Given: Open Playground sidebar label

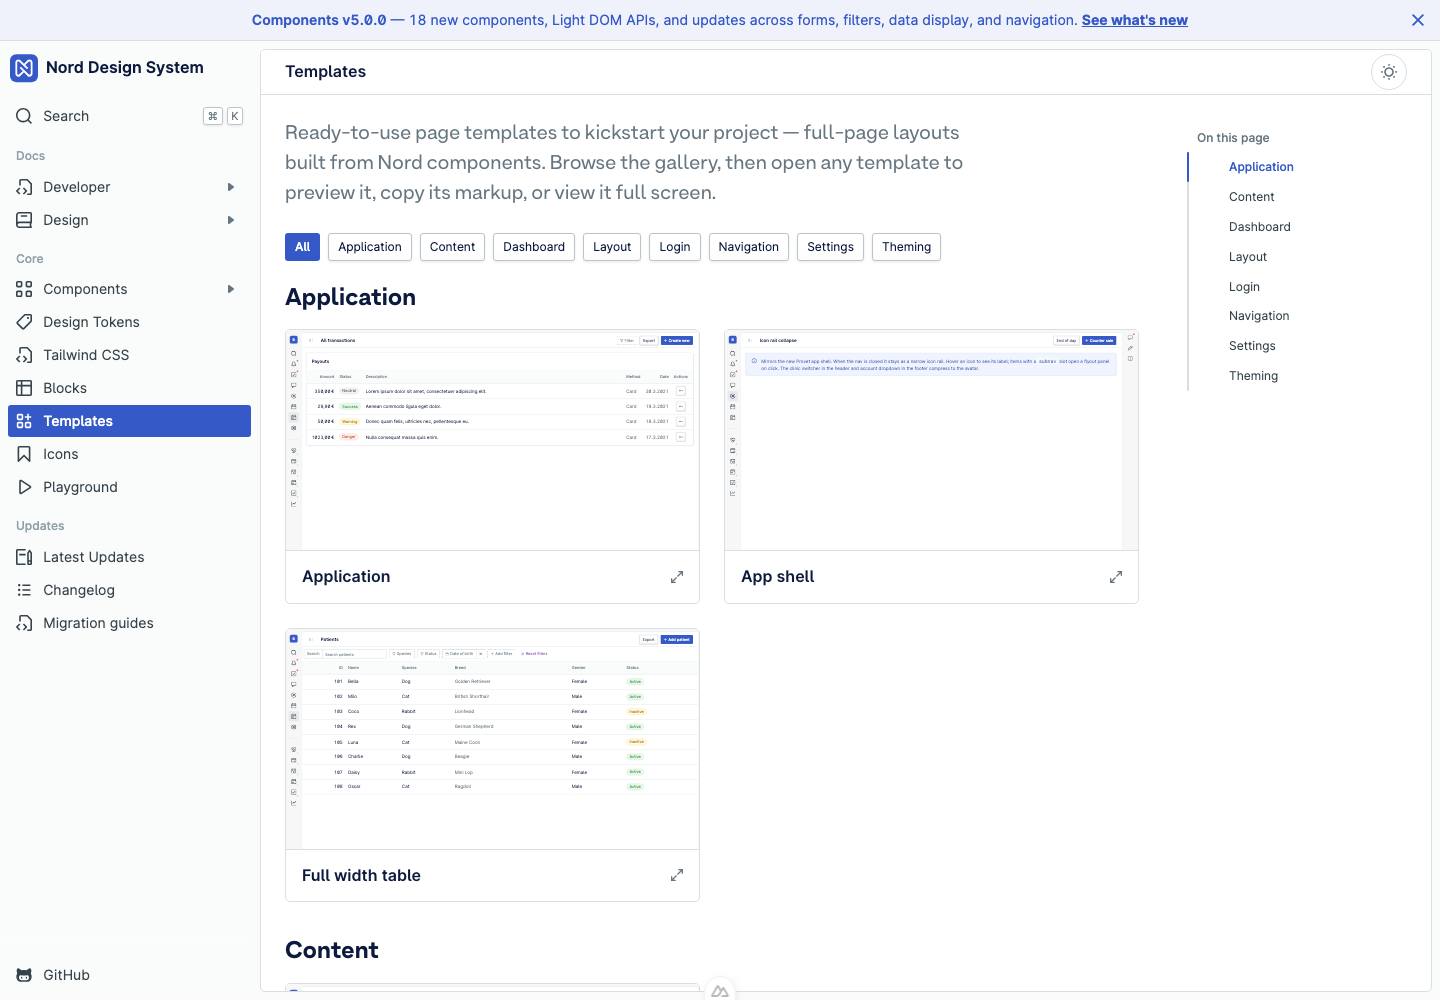Looking at the screenshot, I should (80, 487).
